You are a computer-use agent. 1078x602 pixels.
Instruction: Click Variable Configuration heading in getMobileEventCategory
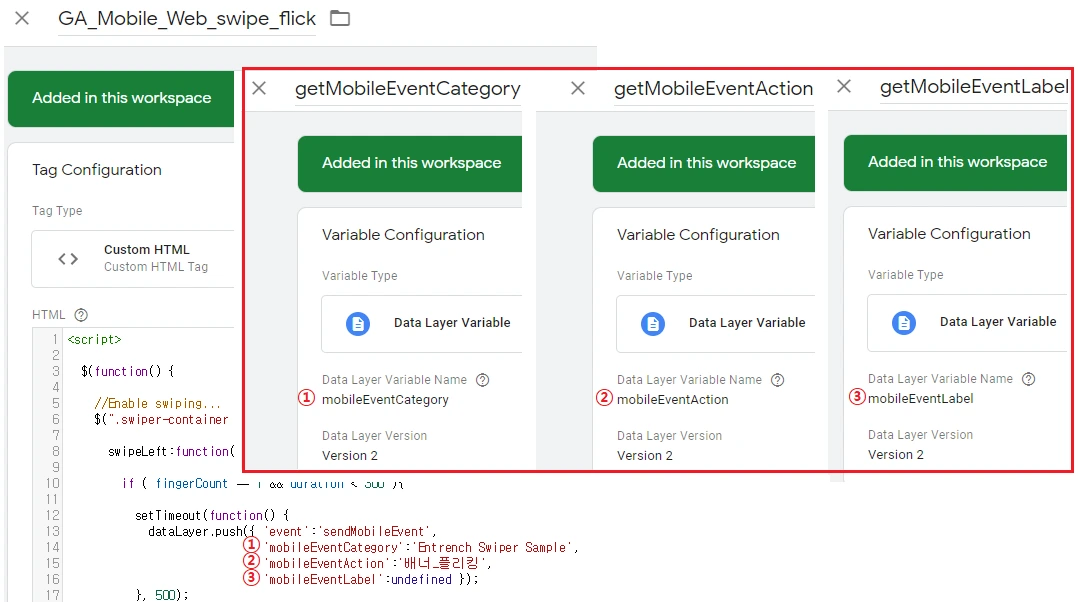pos(403,235)
